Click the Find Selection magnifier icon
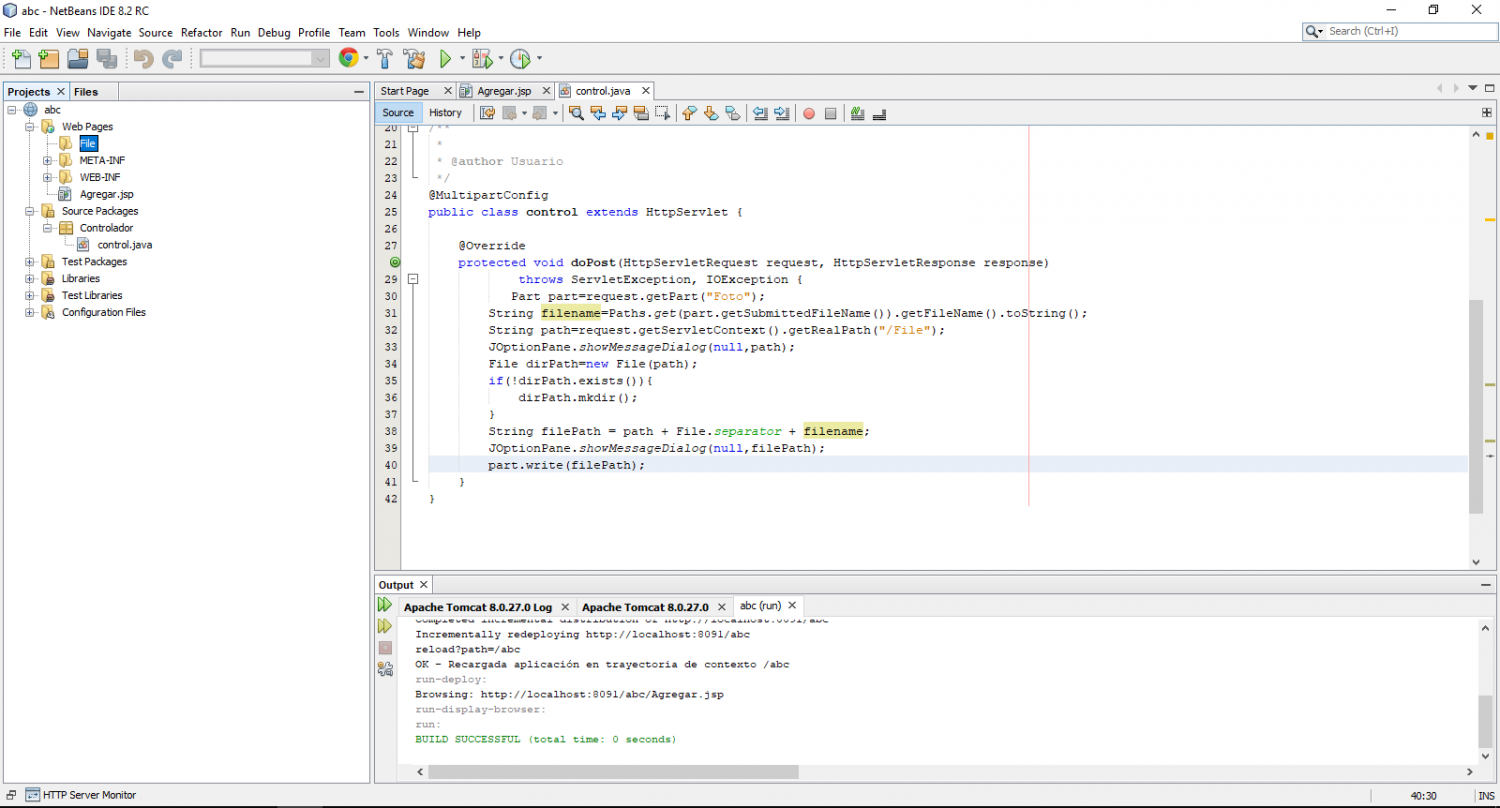The image size is (1500, 808). click(576, 113)
